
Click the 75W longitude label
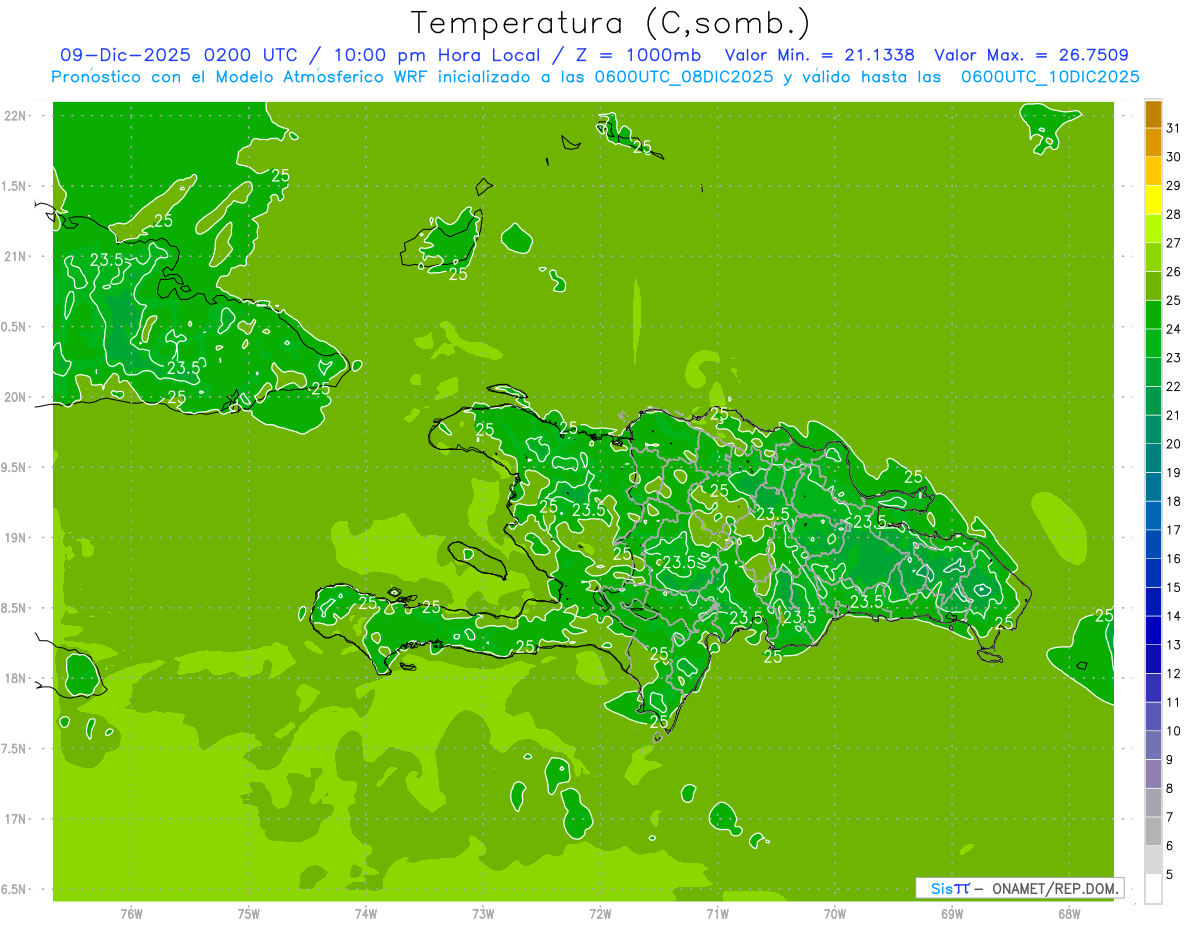(248, 913)
